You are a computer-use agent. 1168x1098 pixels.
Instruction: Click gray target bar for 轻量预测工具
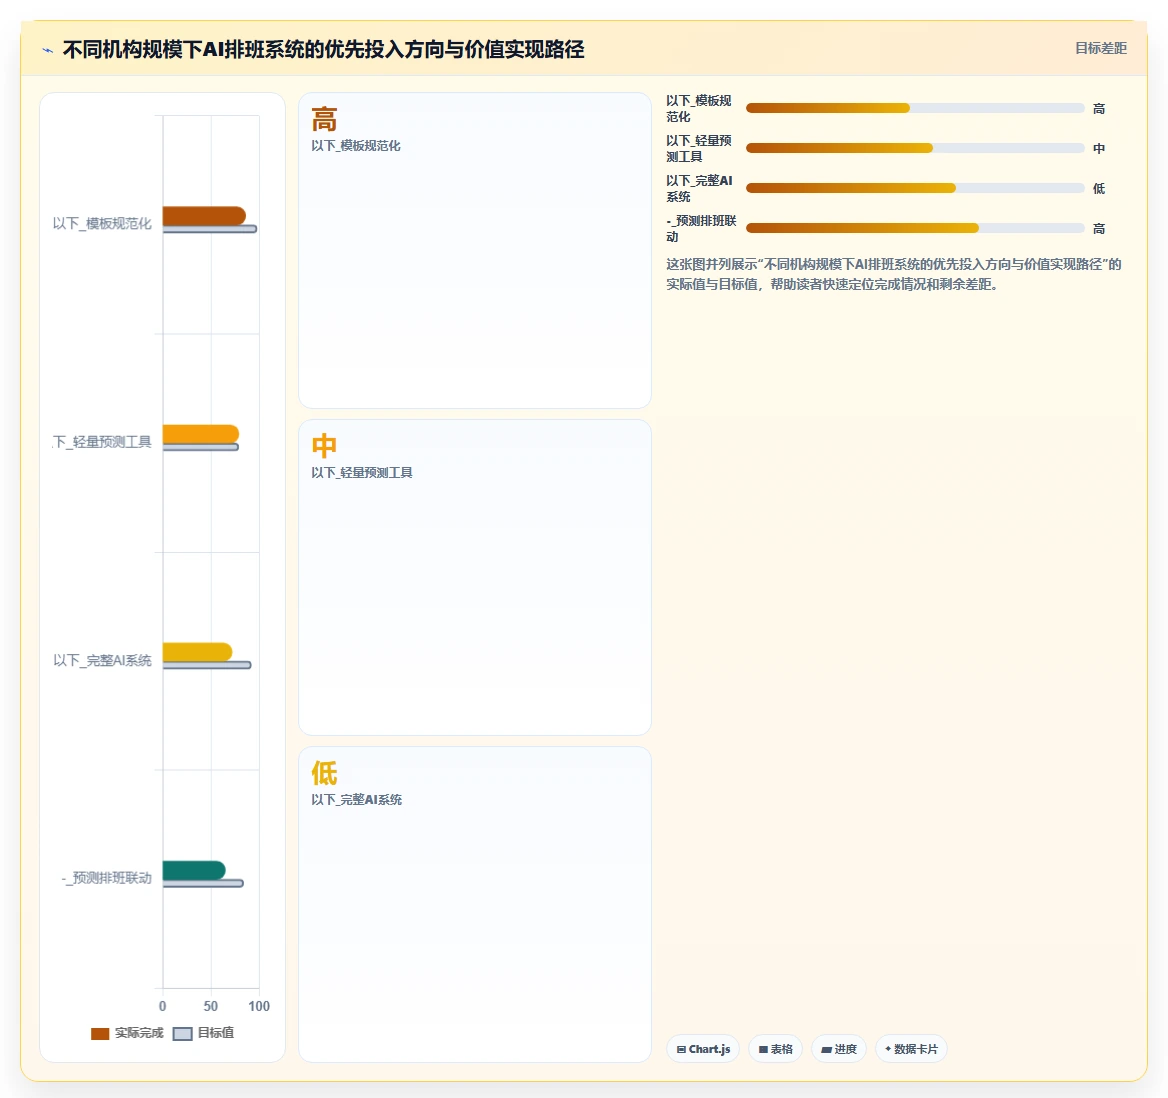coord(201,447)
